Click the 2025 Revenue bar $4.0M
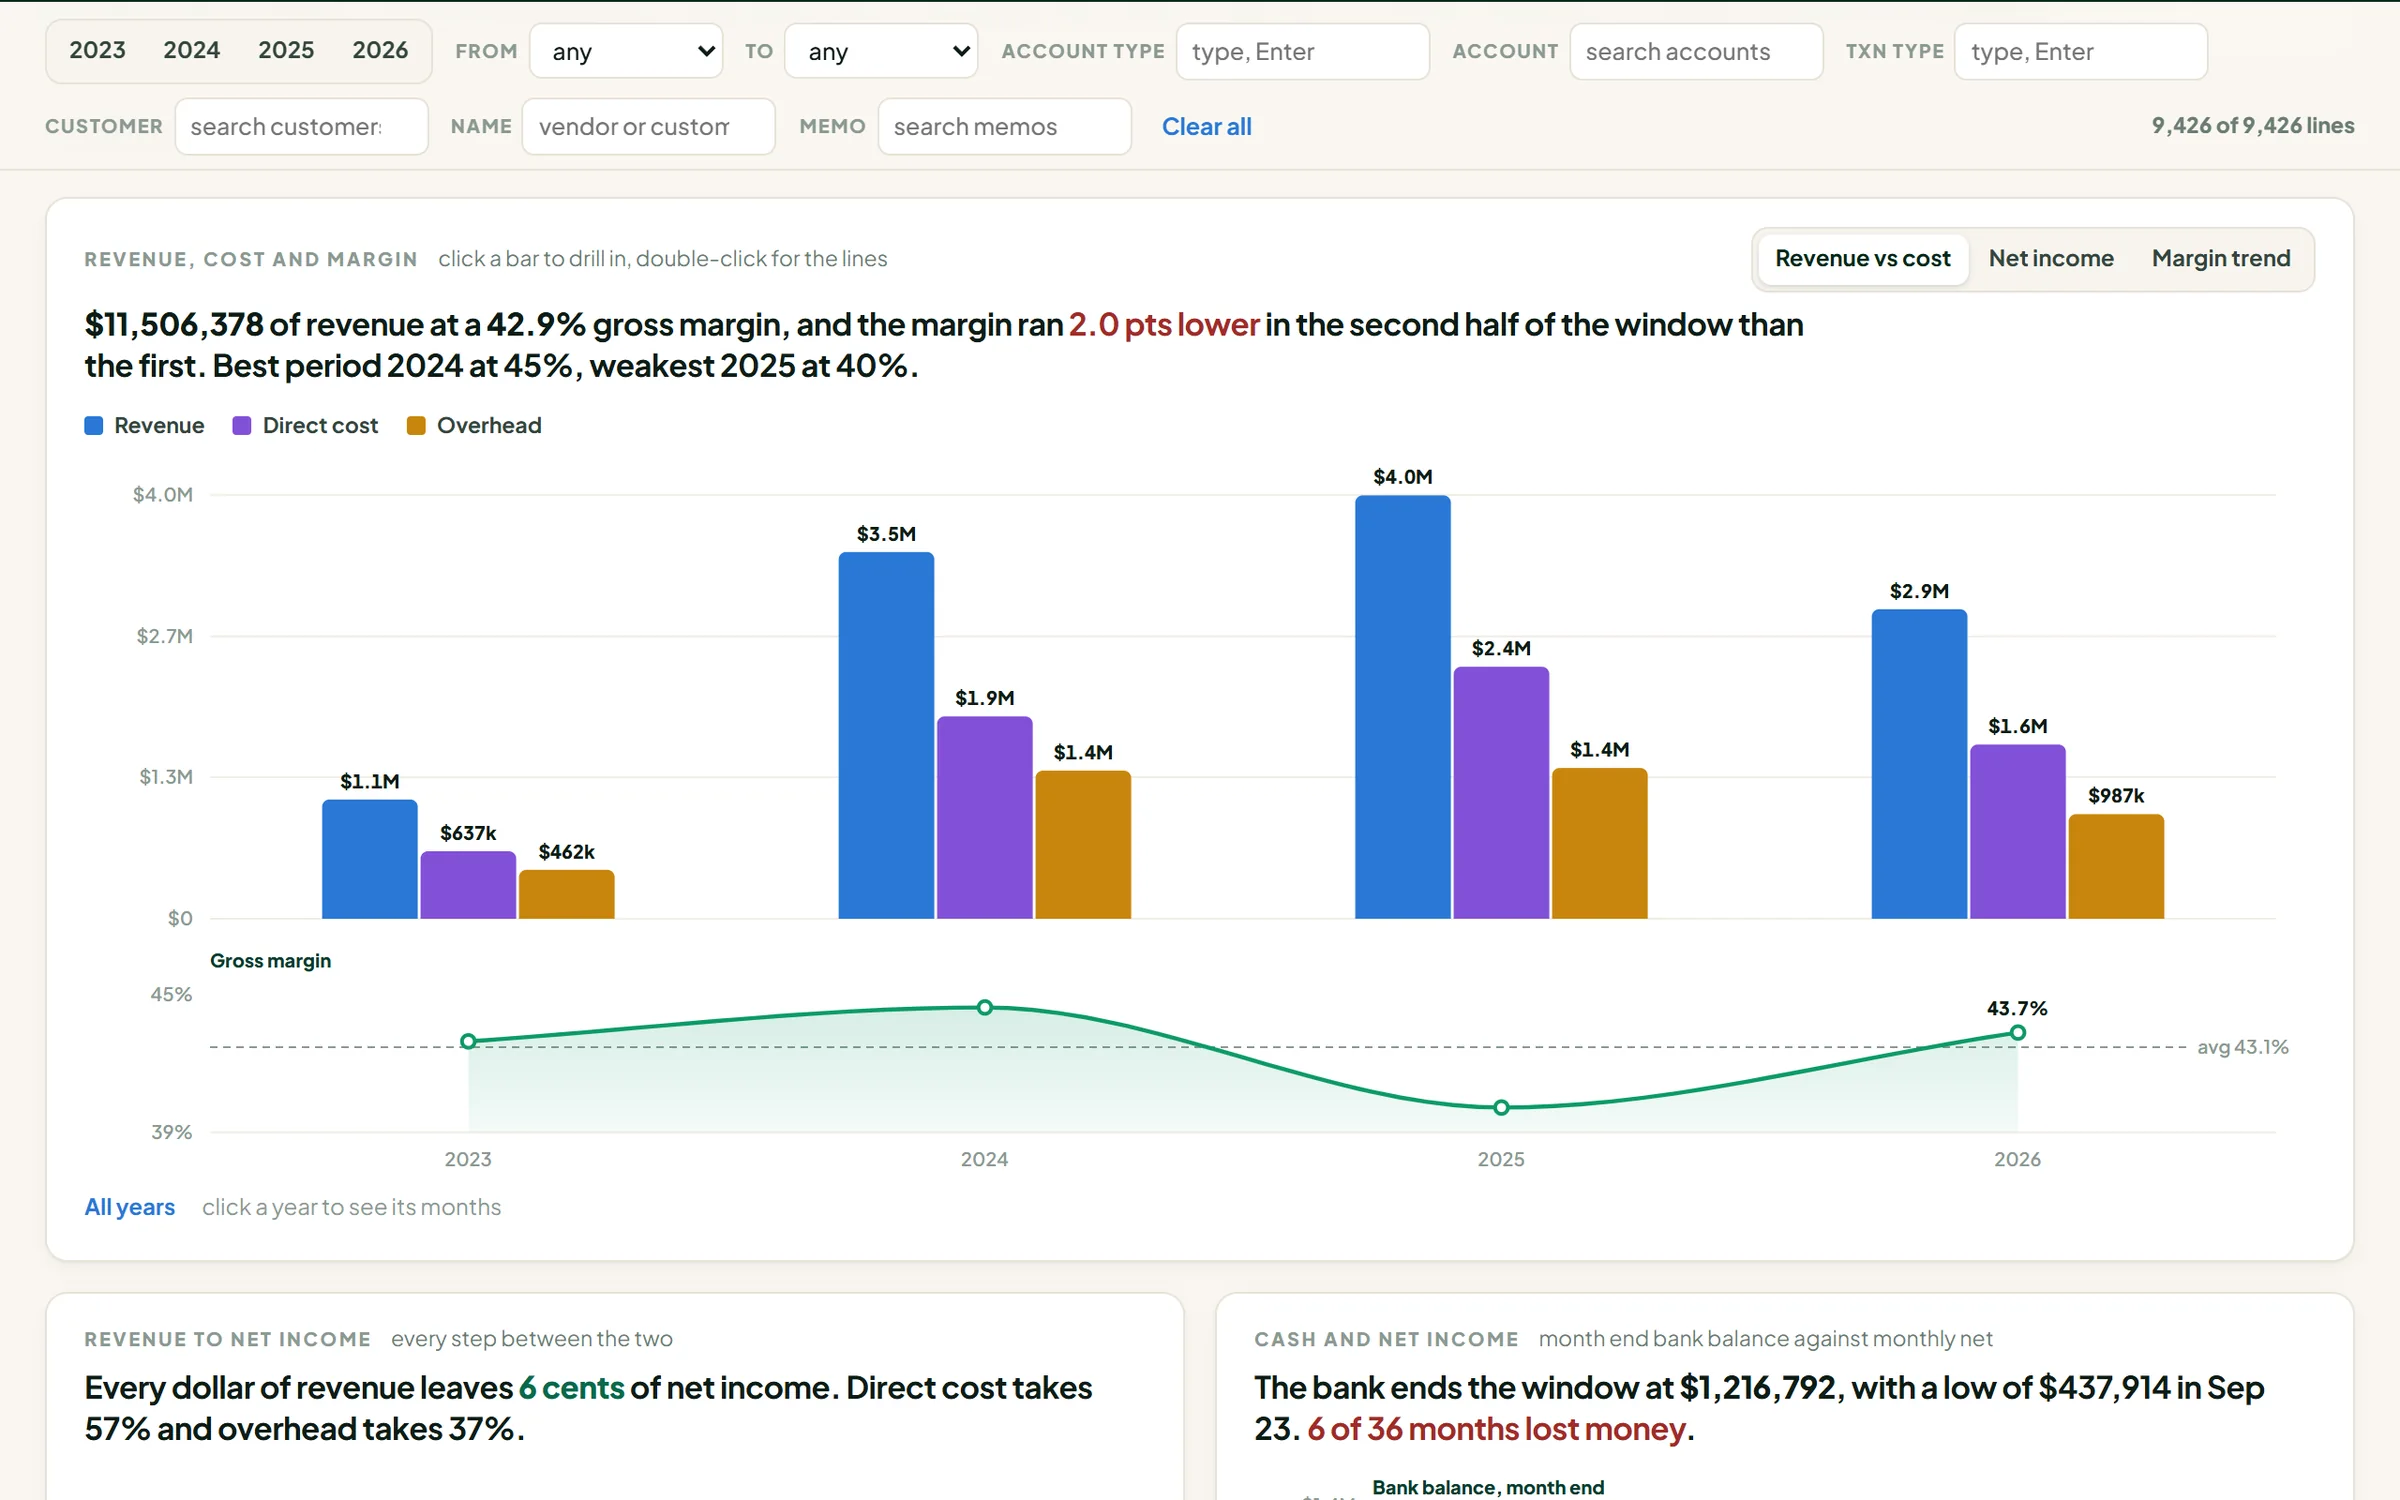 click(x=1402, y=706)
